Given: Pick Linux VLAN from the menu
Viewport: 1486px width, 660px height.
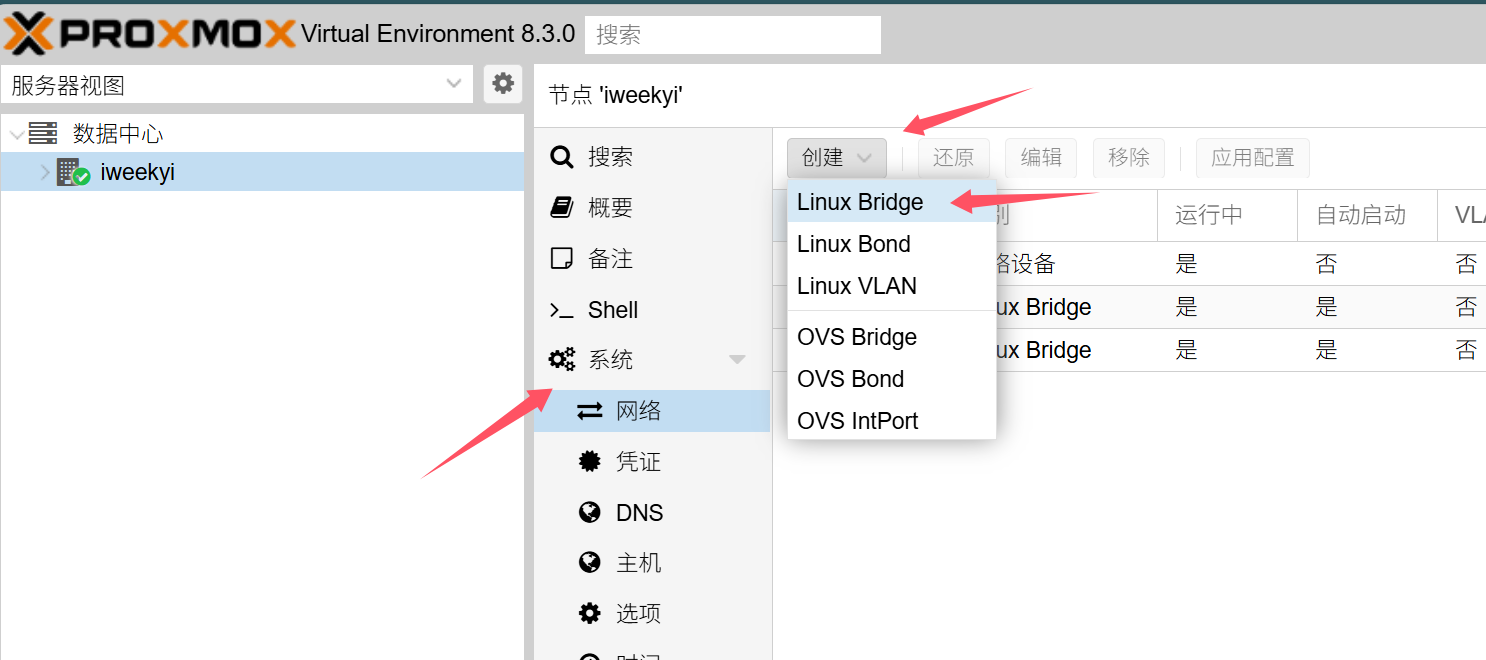Looking at the screenshot, I should pos(857,286).
